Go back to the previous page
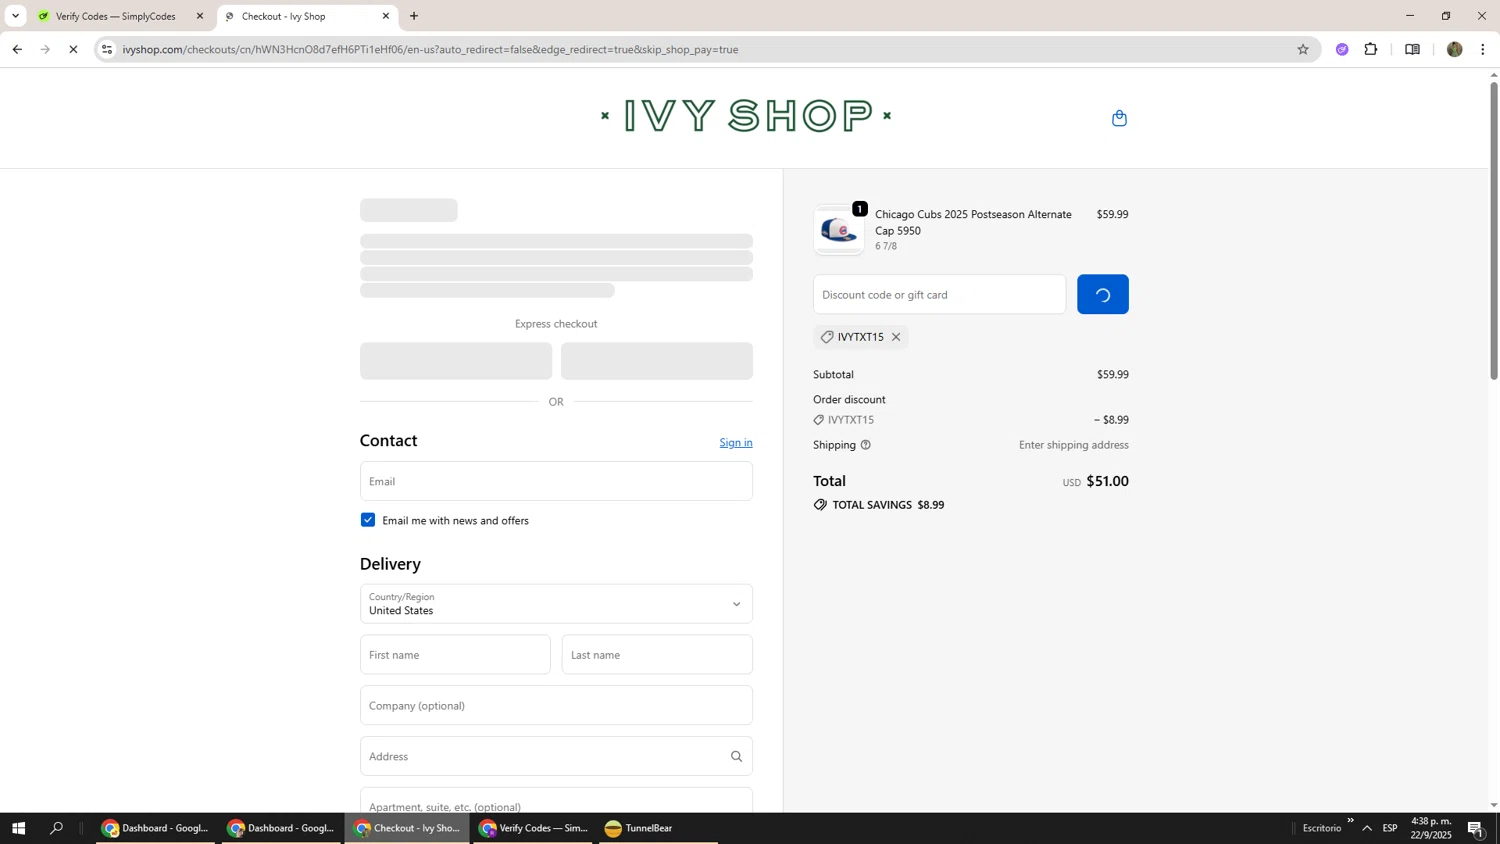The image size is (1500, 844). (17, 49)
